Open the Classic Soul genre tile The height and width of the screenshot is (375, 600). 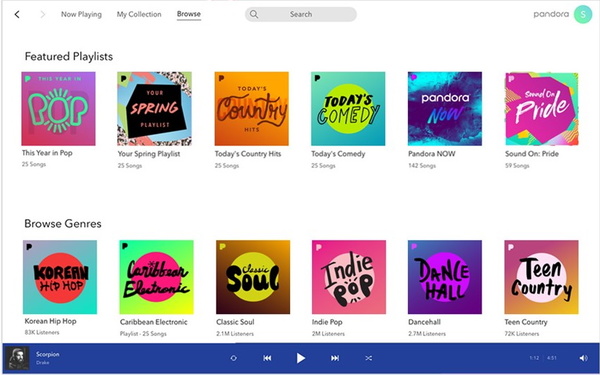click(253, 277)
